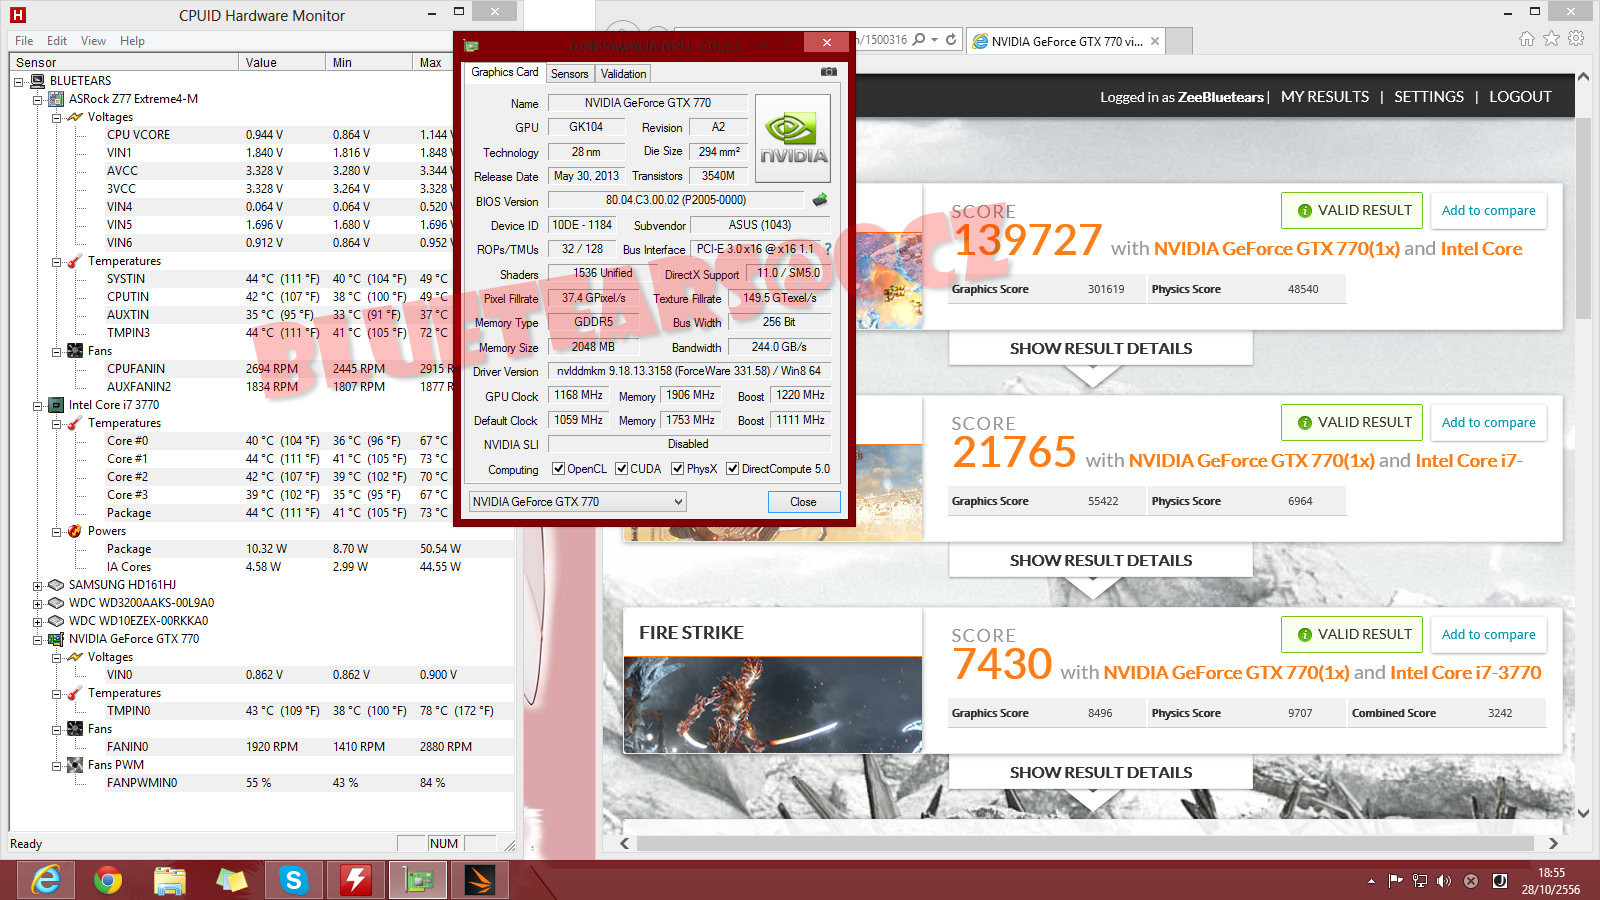The height and width of the screenshot is (900, 1600).
Task: Collapse the ASRock Z77 Extreme4-M node
Action: click(37, 99)
